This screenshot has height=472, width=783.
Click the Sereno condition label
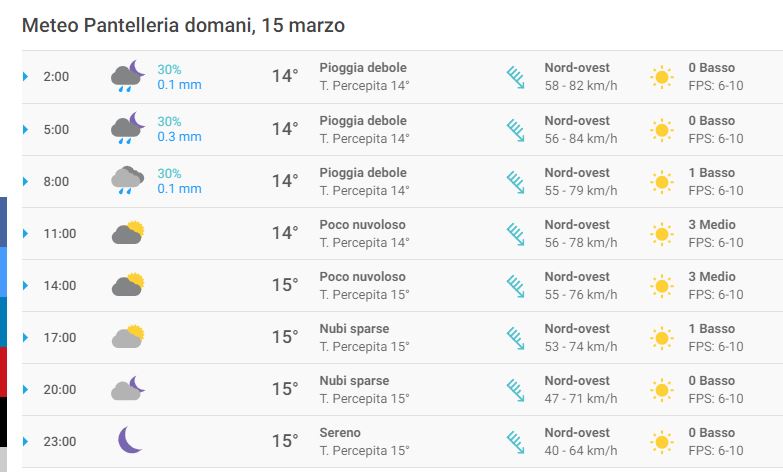(x=340, y=433)
